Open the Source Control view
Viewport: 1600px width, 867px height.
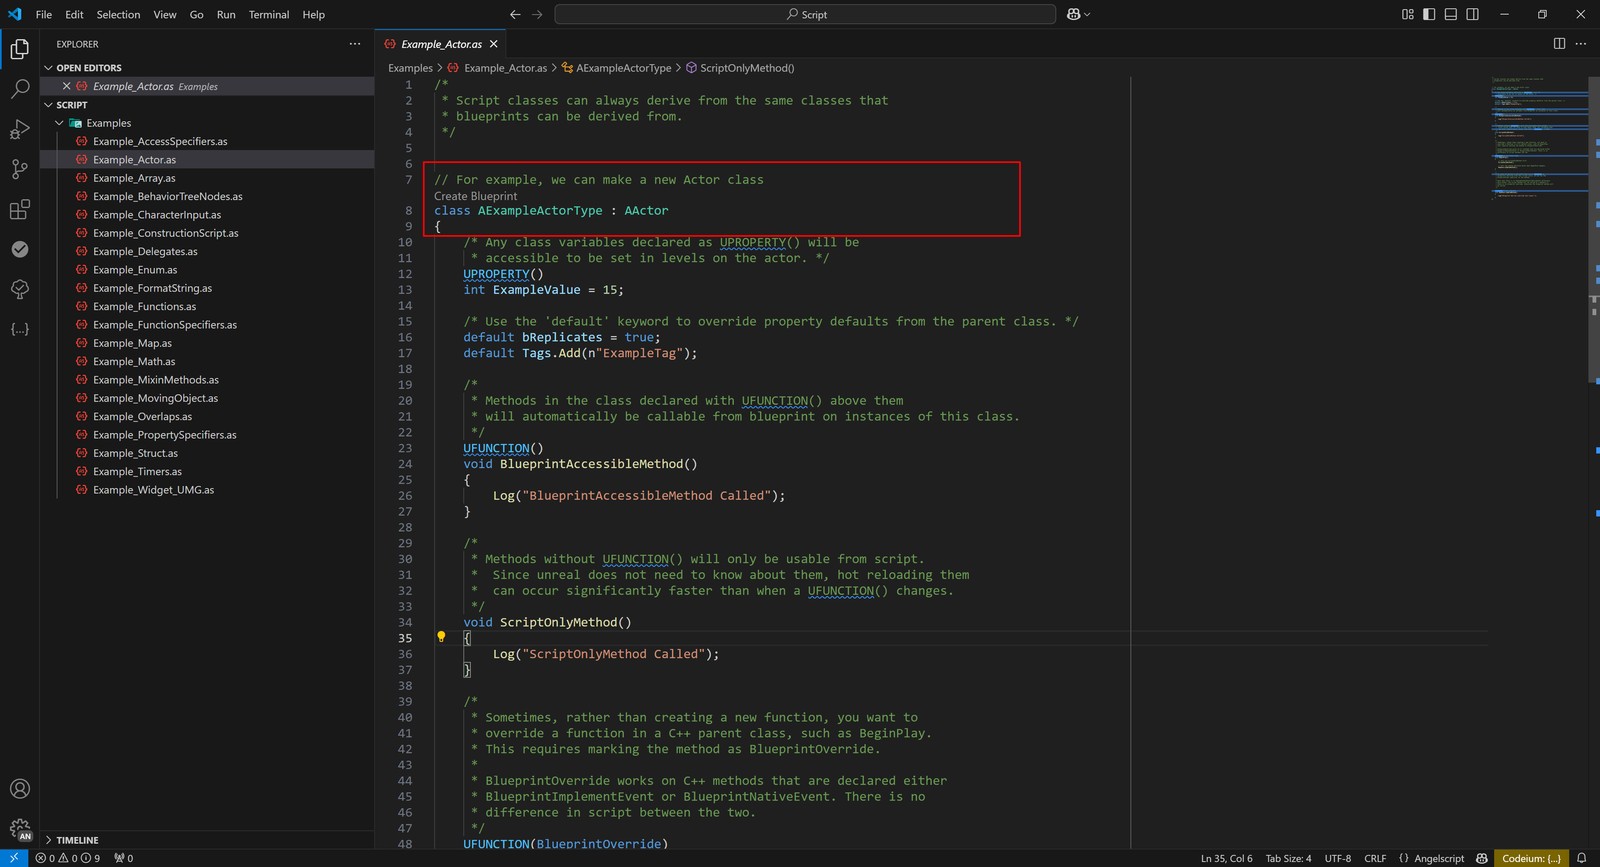click(19, 169)
